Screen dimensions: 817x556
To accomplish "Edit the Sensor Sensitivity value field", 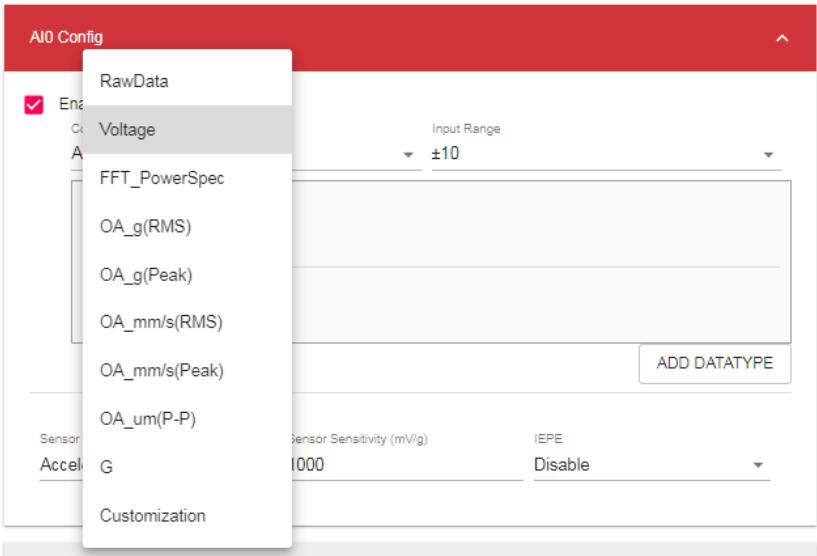I will (x=406, y=464).
